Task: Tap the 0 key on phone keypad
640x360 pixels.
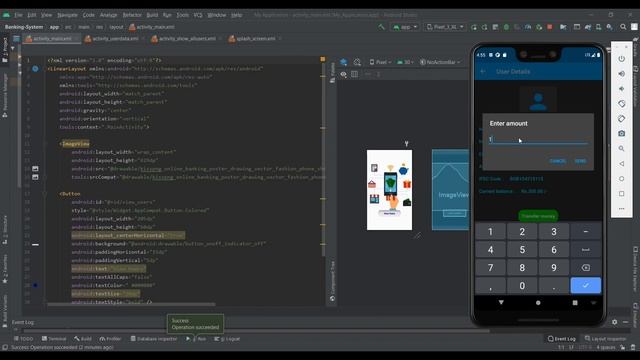Action: (x=522, y=286)
